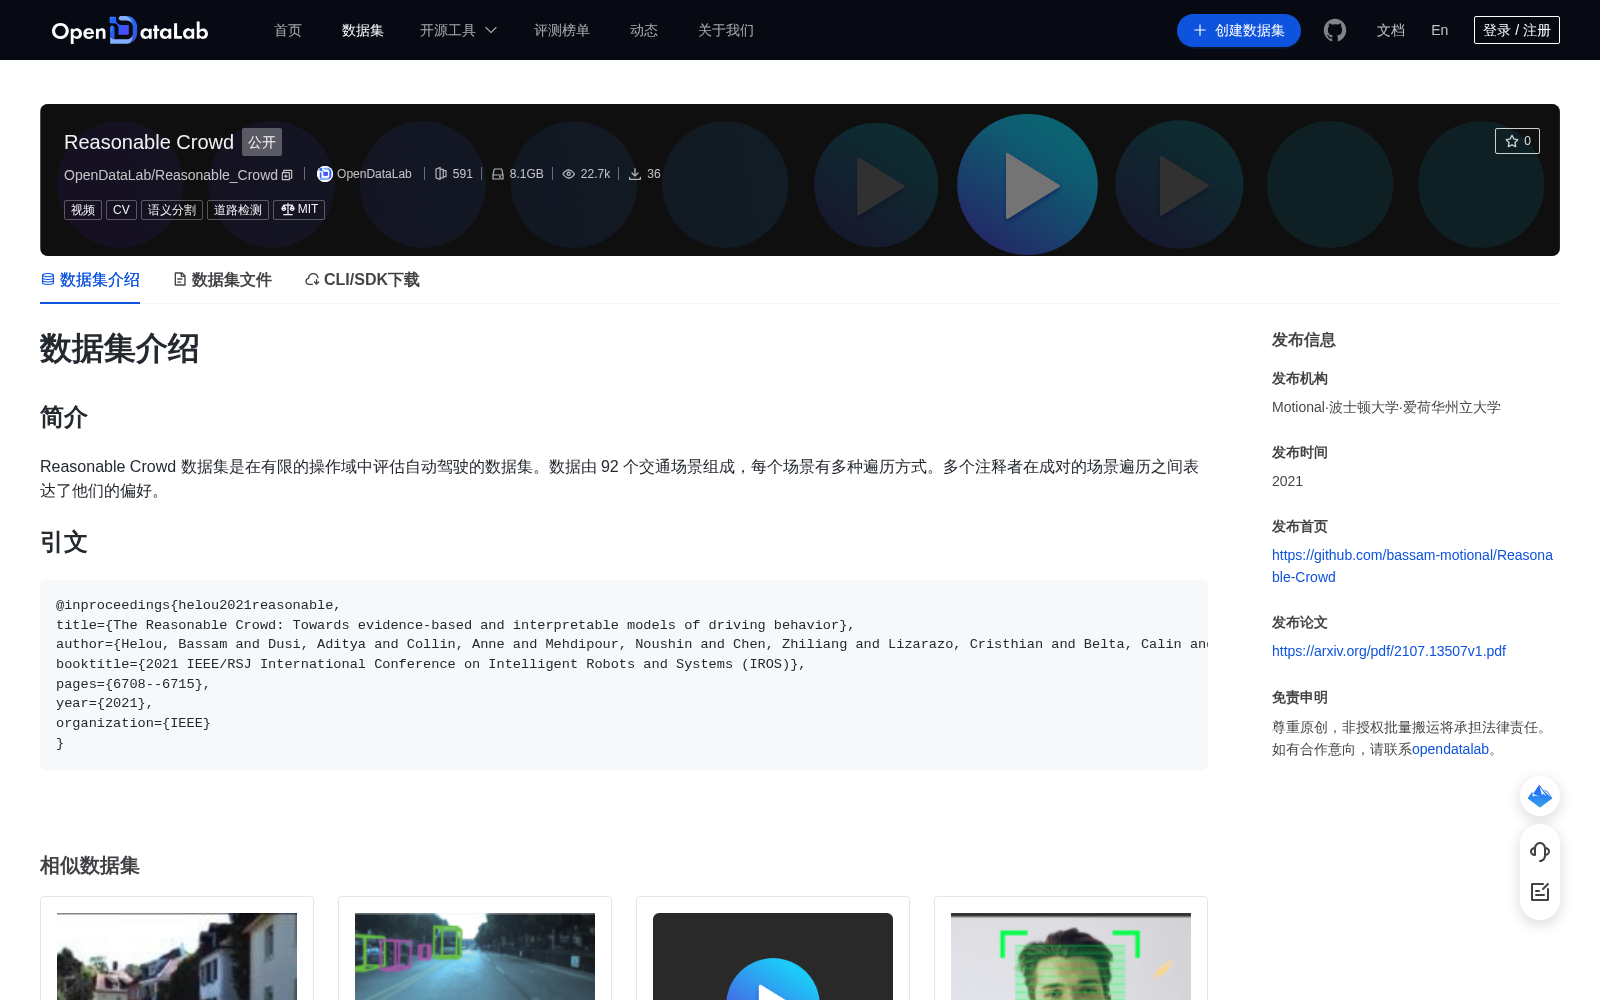Open the street houses similar dataset thumbnail
The height and width of the screenshot is (1000, 1600).
(177, 956)
